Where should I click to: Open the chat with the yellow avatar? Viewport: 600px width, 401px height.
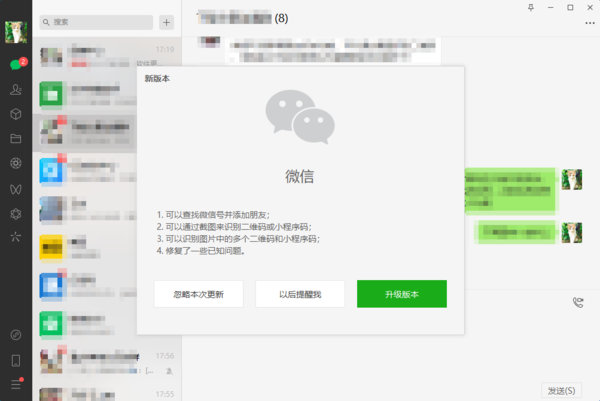tap(85, 248)
